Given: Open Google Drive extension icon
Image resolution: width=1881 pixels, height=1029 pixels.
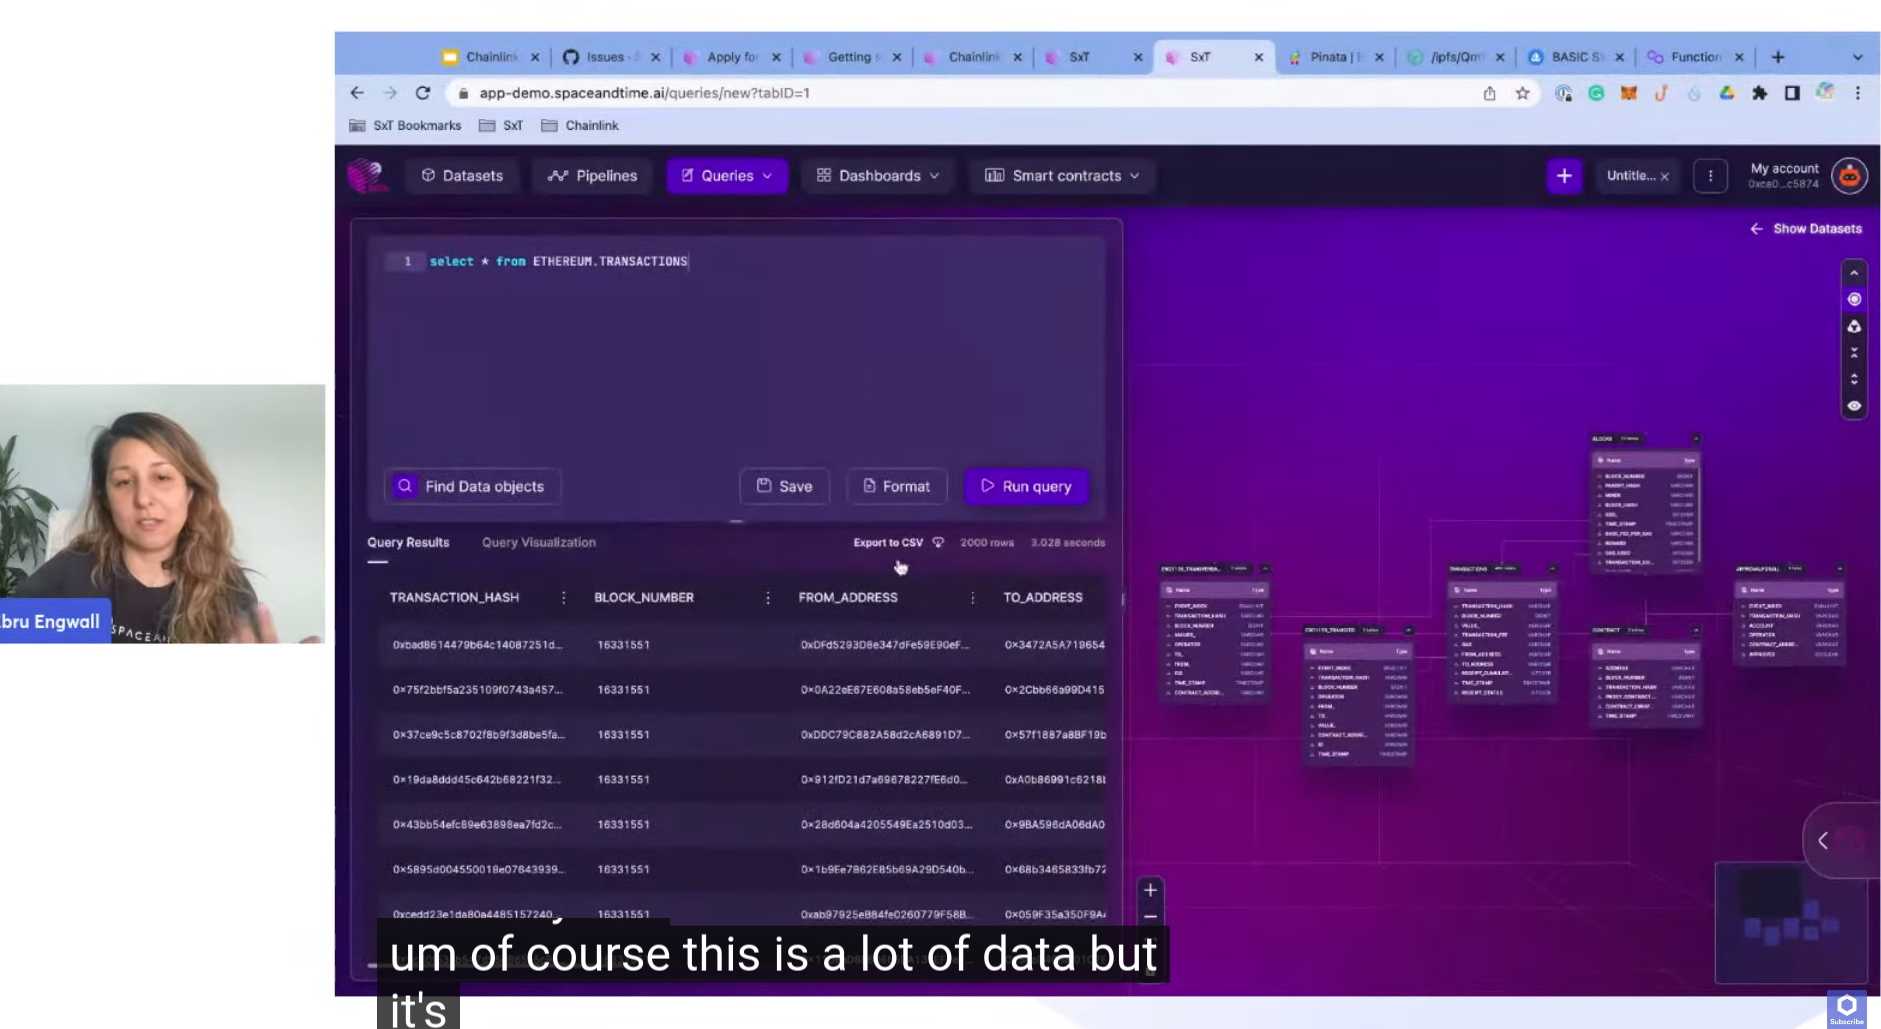Looking at the screenshot, I should [x=1727, y=93].
